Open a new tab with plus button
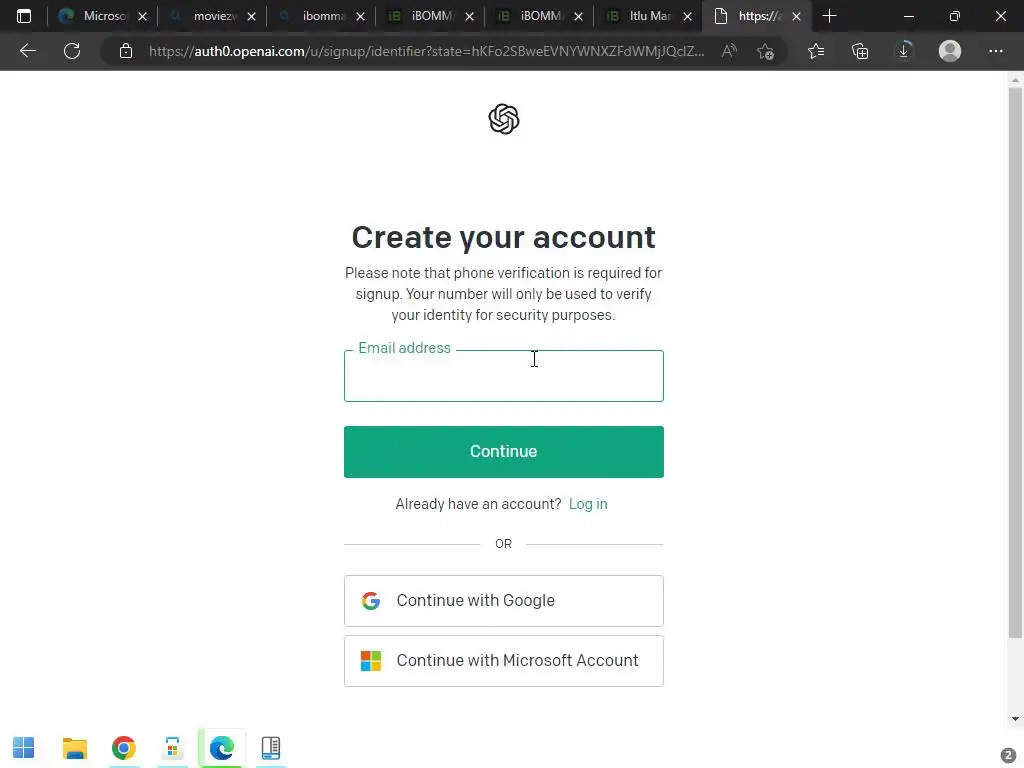 click(829, 16)
